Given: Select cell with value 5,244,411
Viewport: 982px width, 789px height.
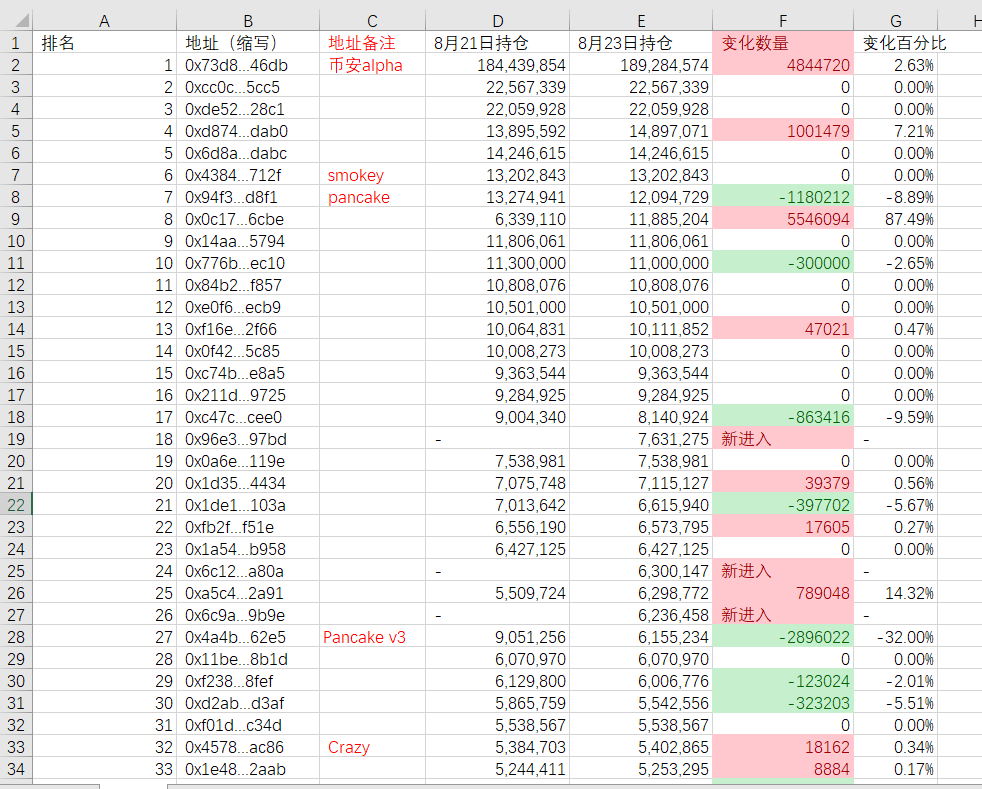Looking at the screenshot, I should point(497,769).
